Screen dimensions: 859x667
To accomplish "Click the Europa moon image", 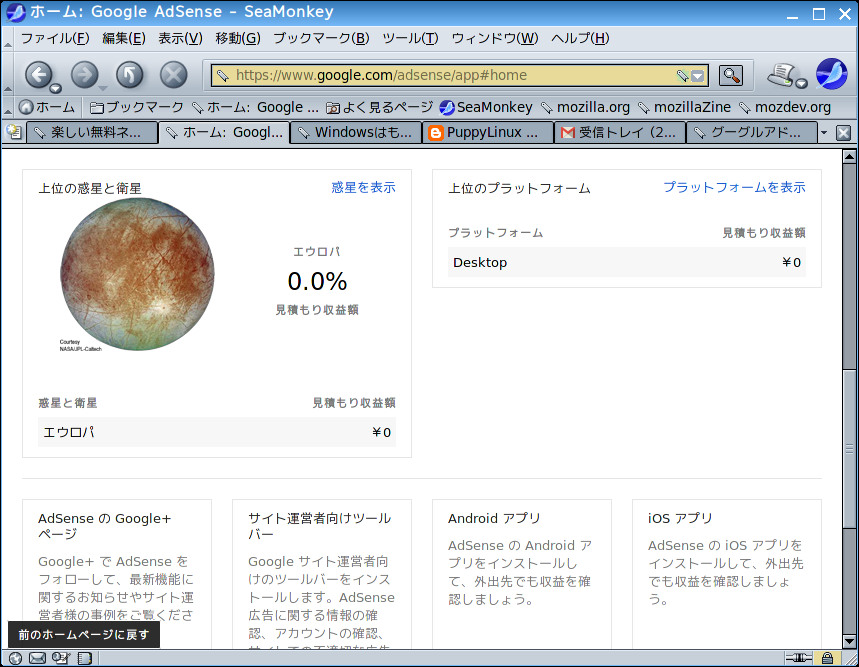I will click(137, 275).
